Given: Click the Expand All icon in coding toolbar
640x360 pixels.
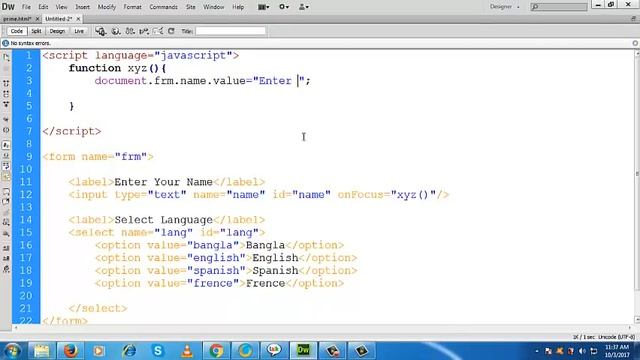Looking at the screenshot, I should pyautogui.click(x=6, y=104).
